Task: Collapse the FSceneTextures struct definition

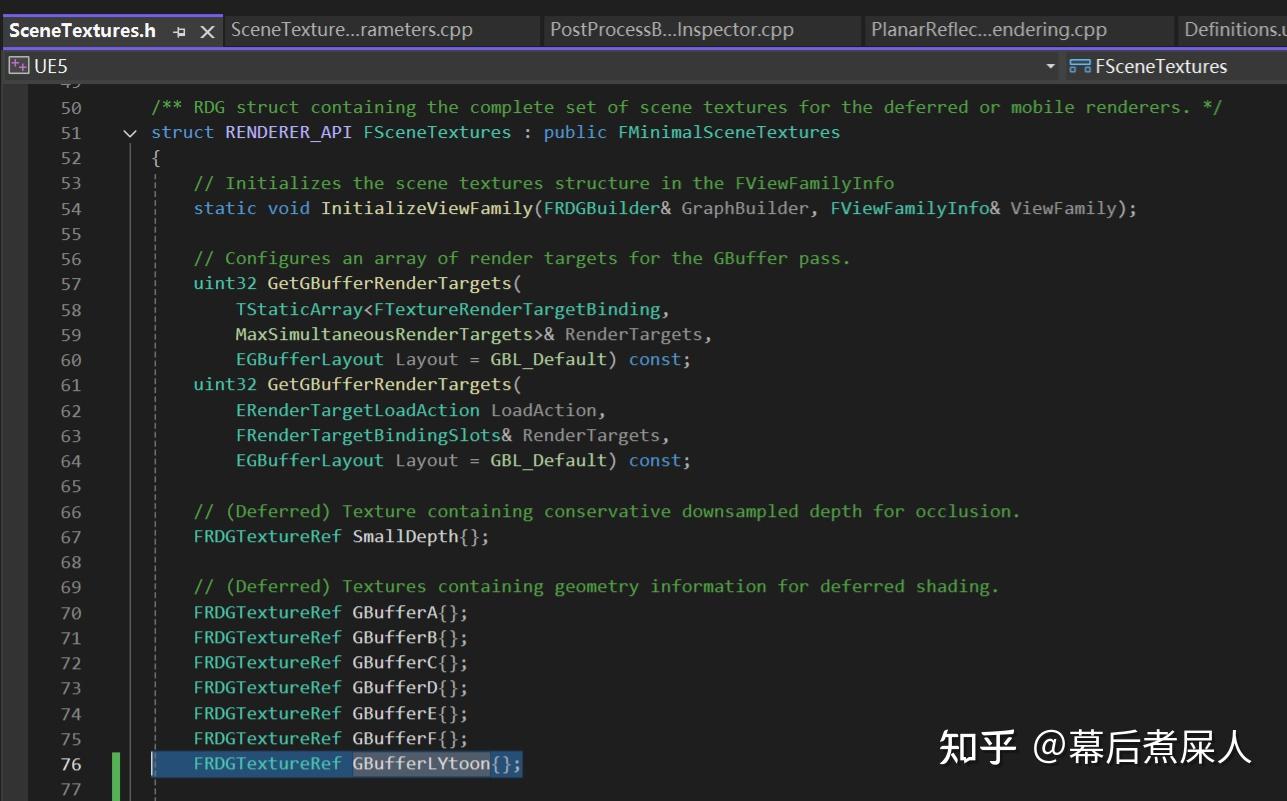Action: point(130,132)
